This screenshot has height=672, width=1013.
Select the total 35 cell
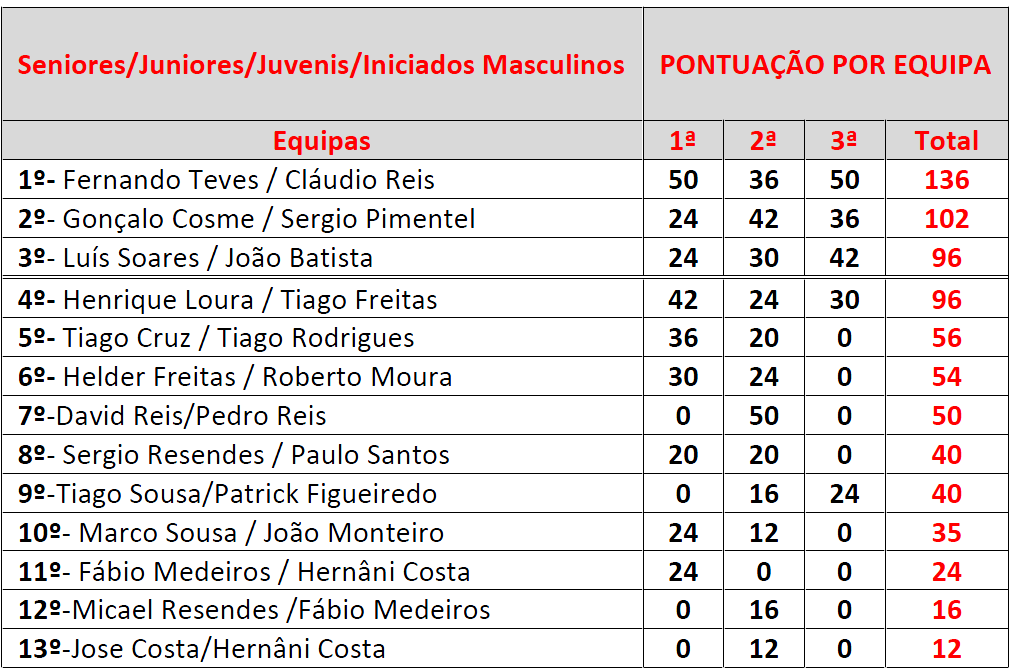pos(946,532)
